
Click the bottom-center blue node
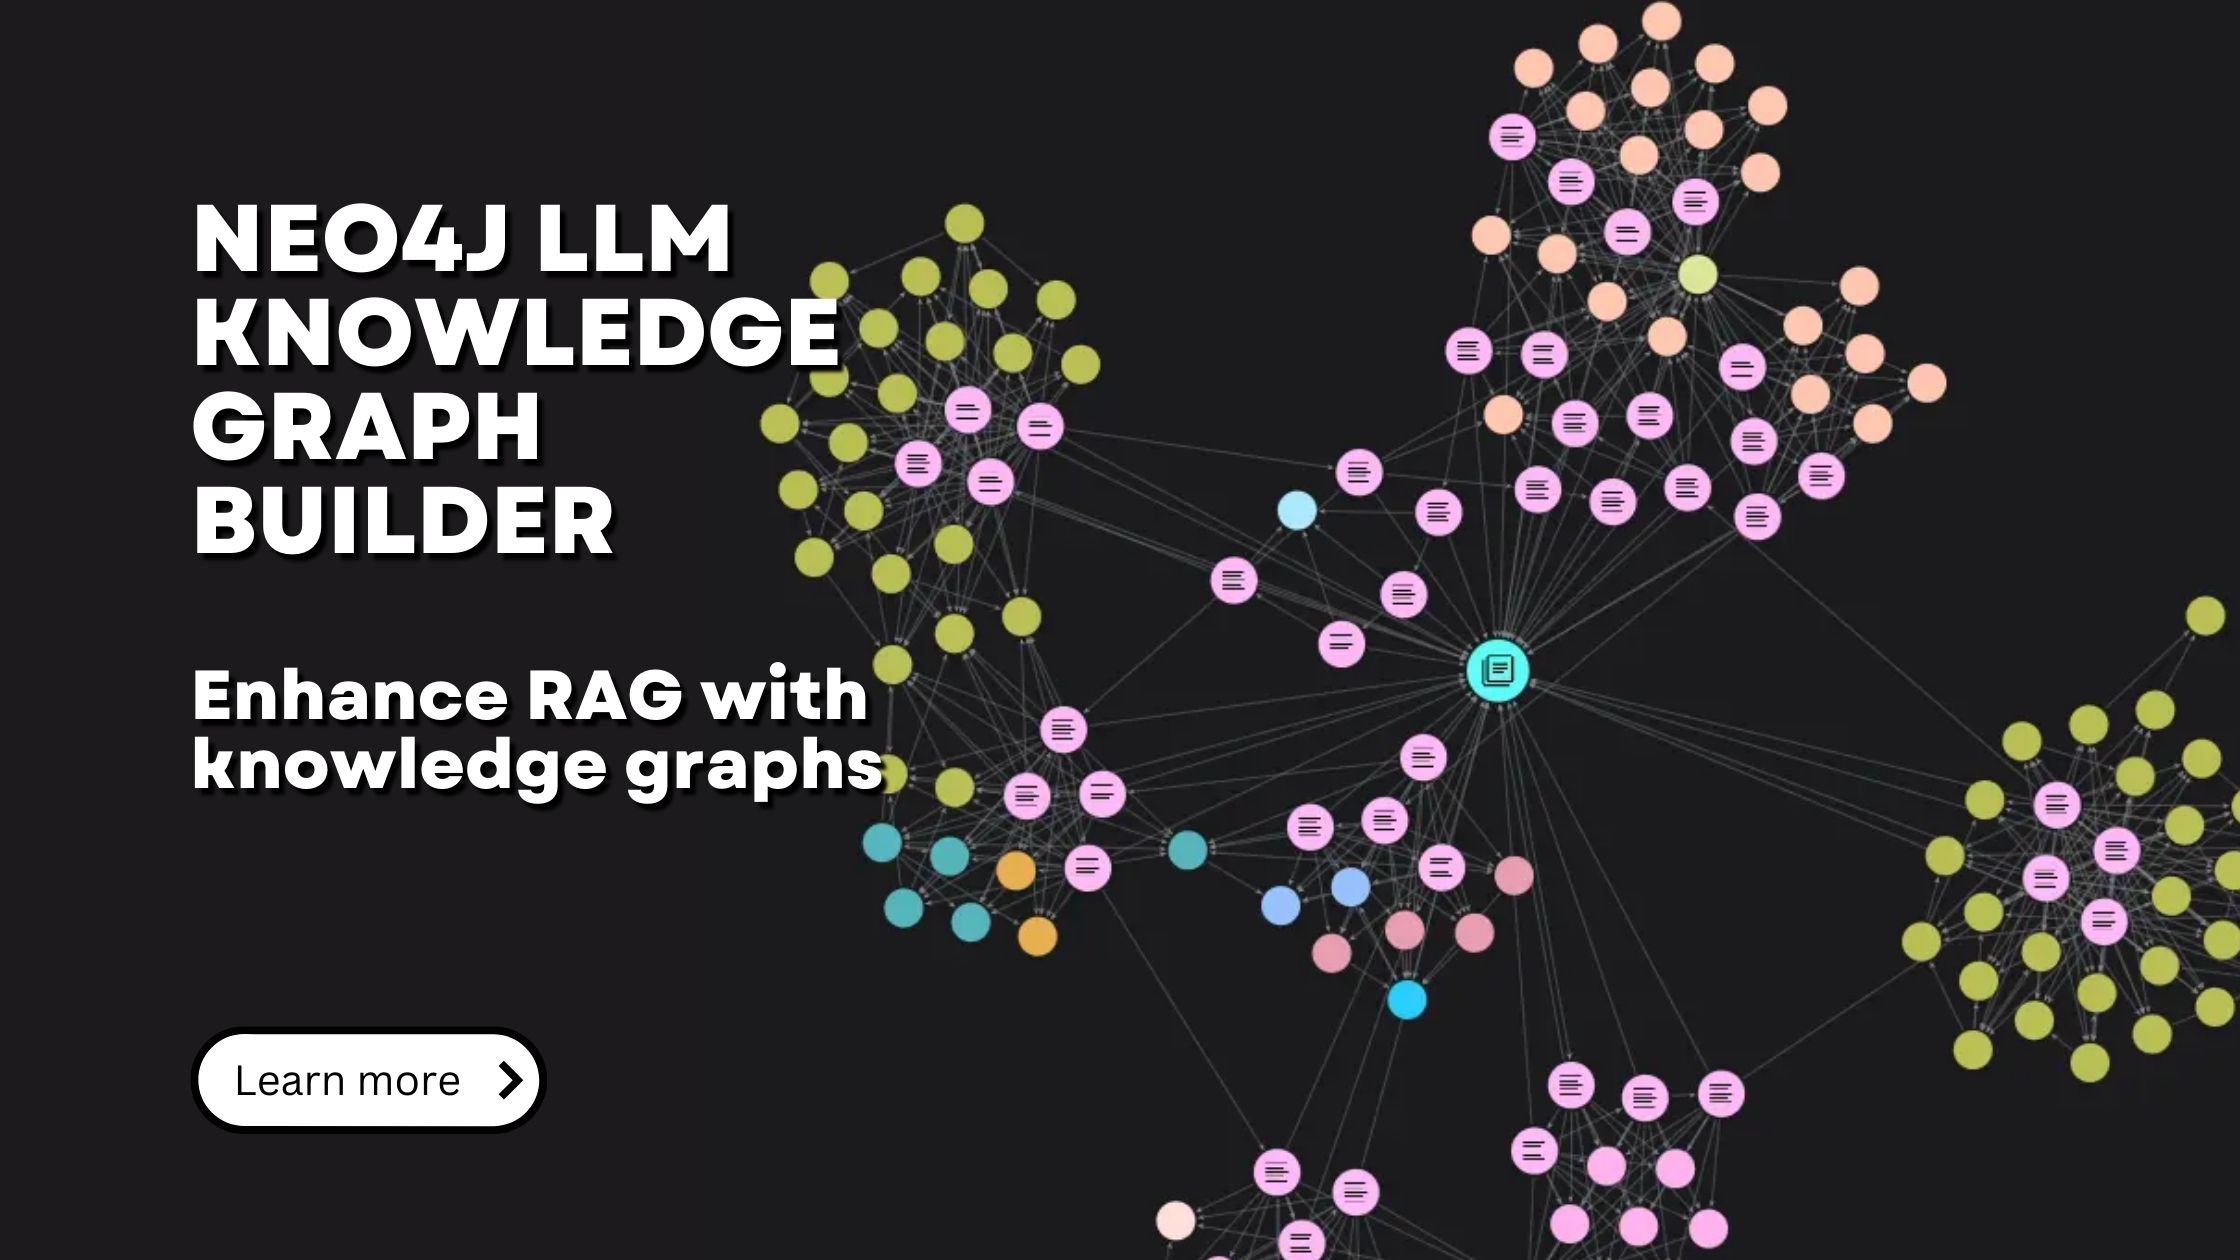pos(1405,1000)
